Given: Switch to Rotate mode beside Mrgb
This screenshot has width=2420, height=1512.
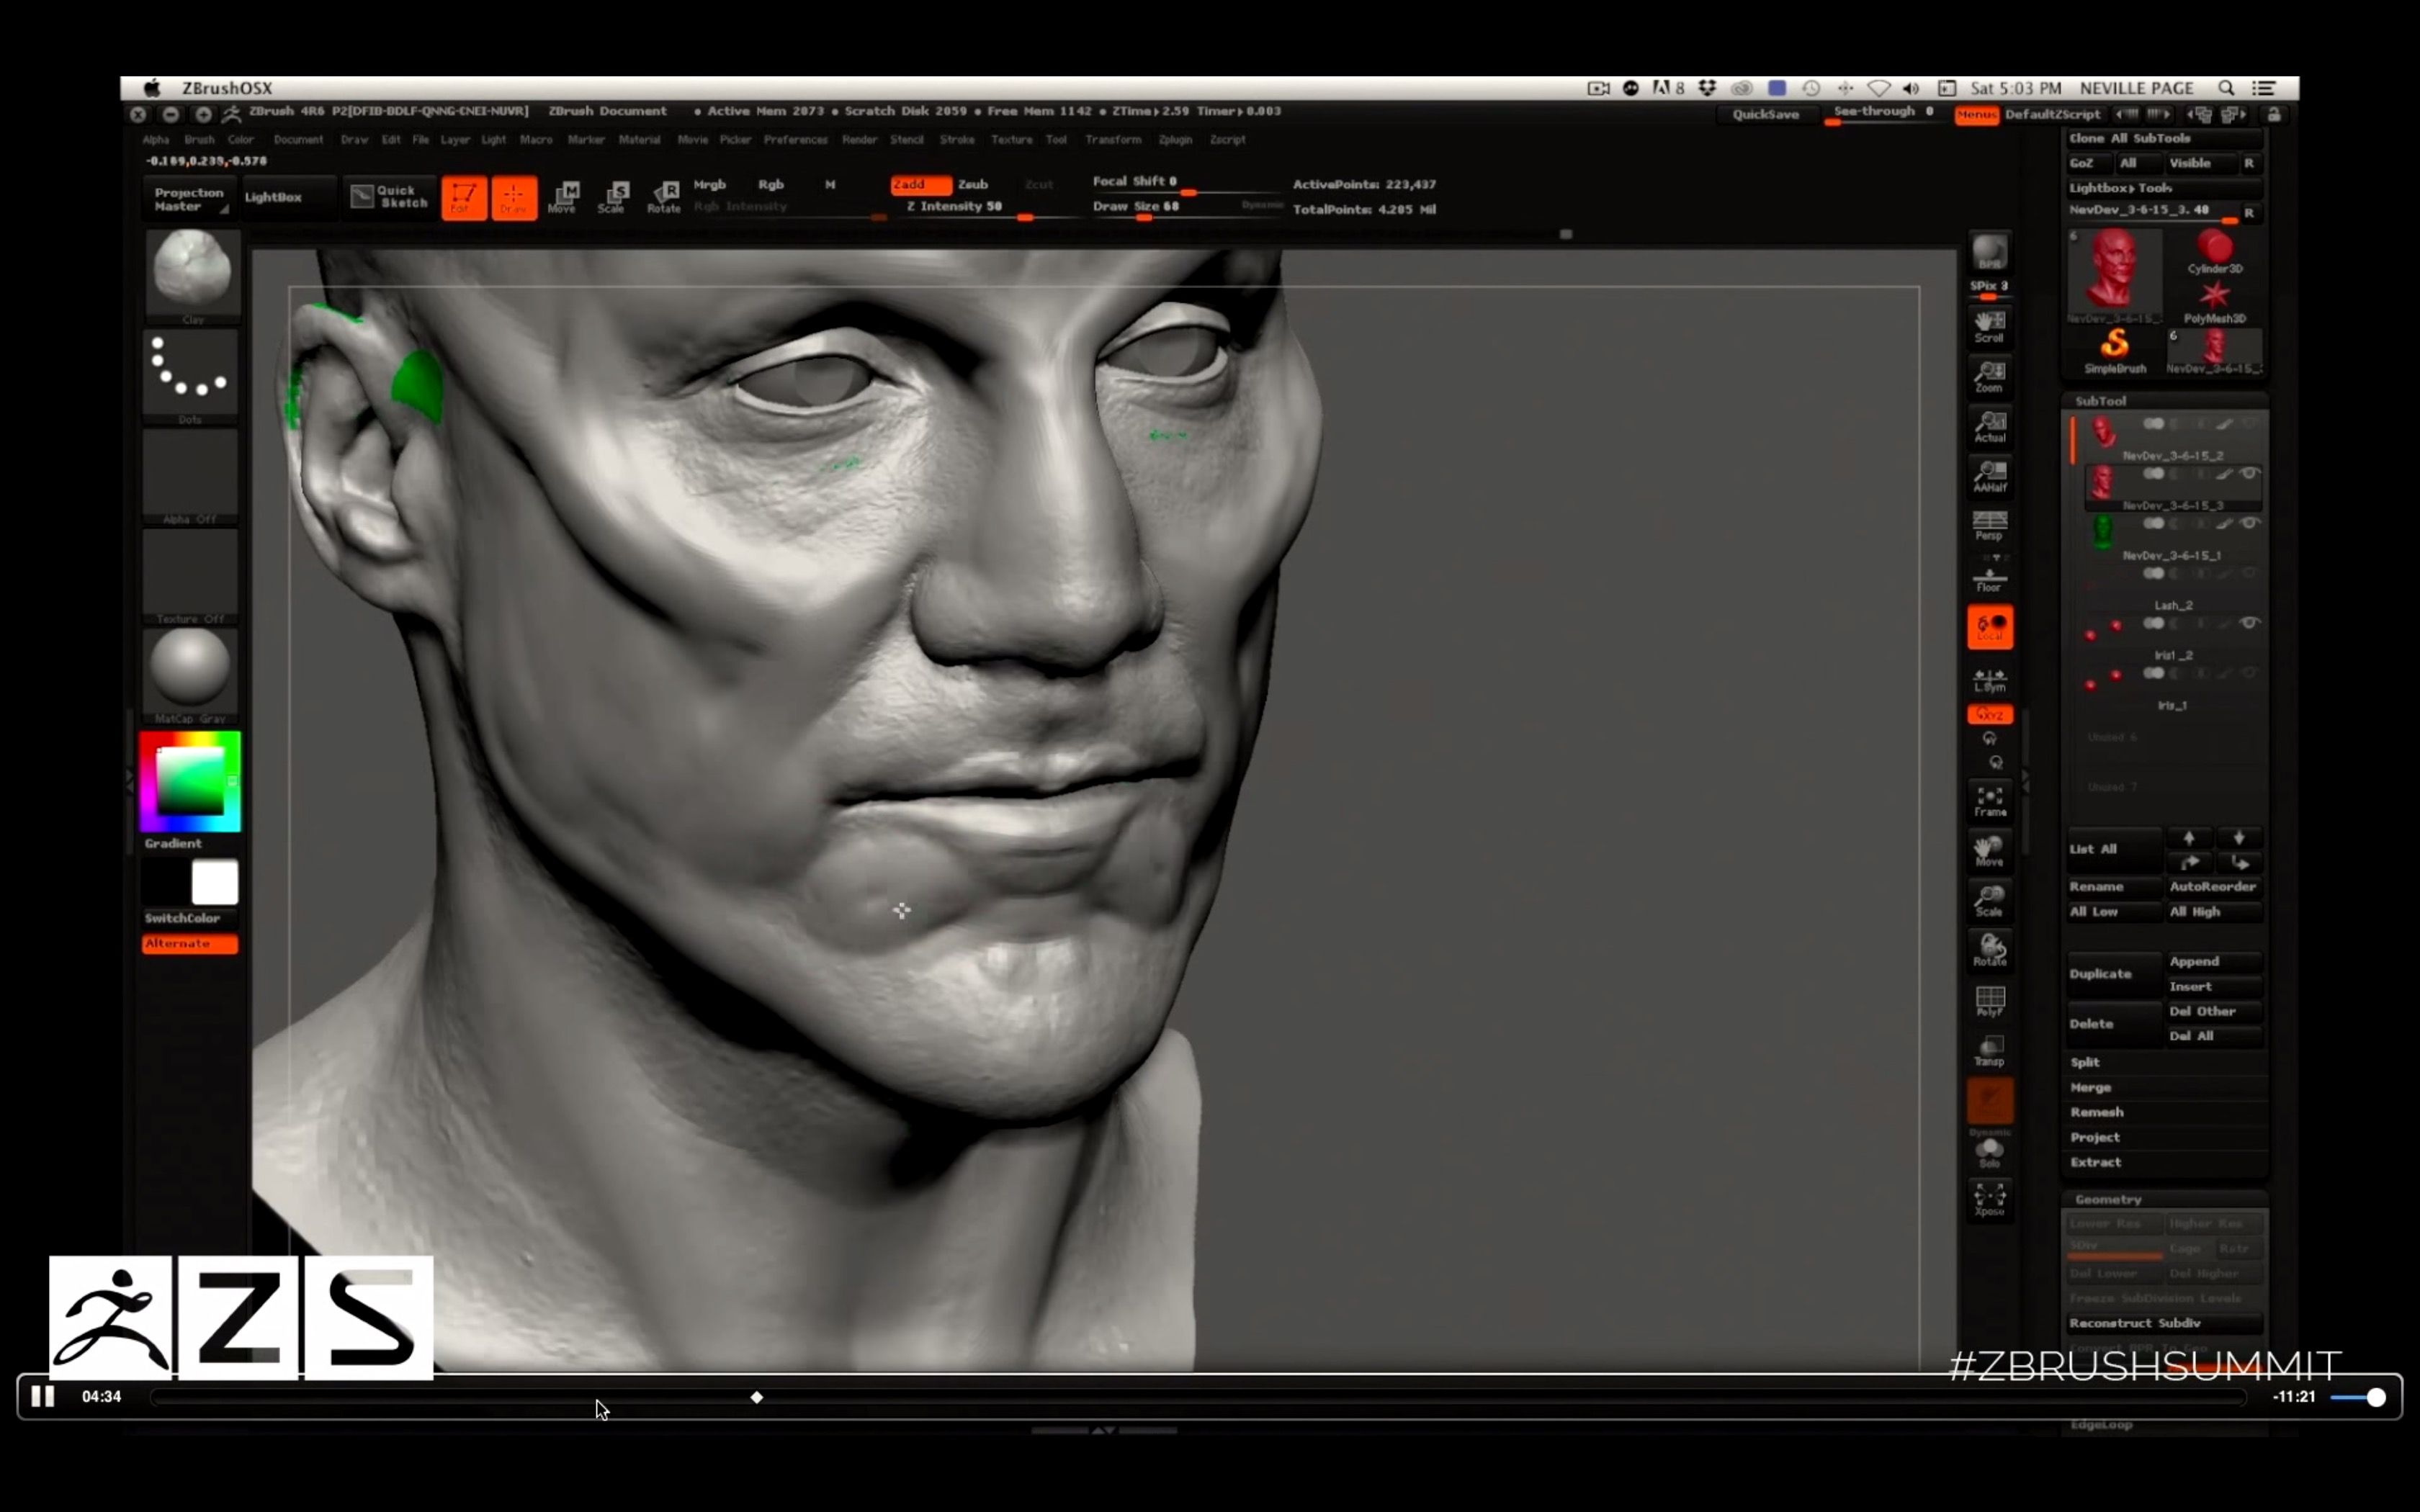Looking at the screenshot, I should pyautogui.click(x=663, y=197).
